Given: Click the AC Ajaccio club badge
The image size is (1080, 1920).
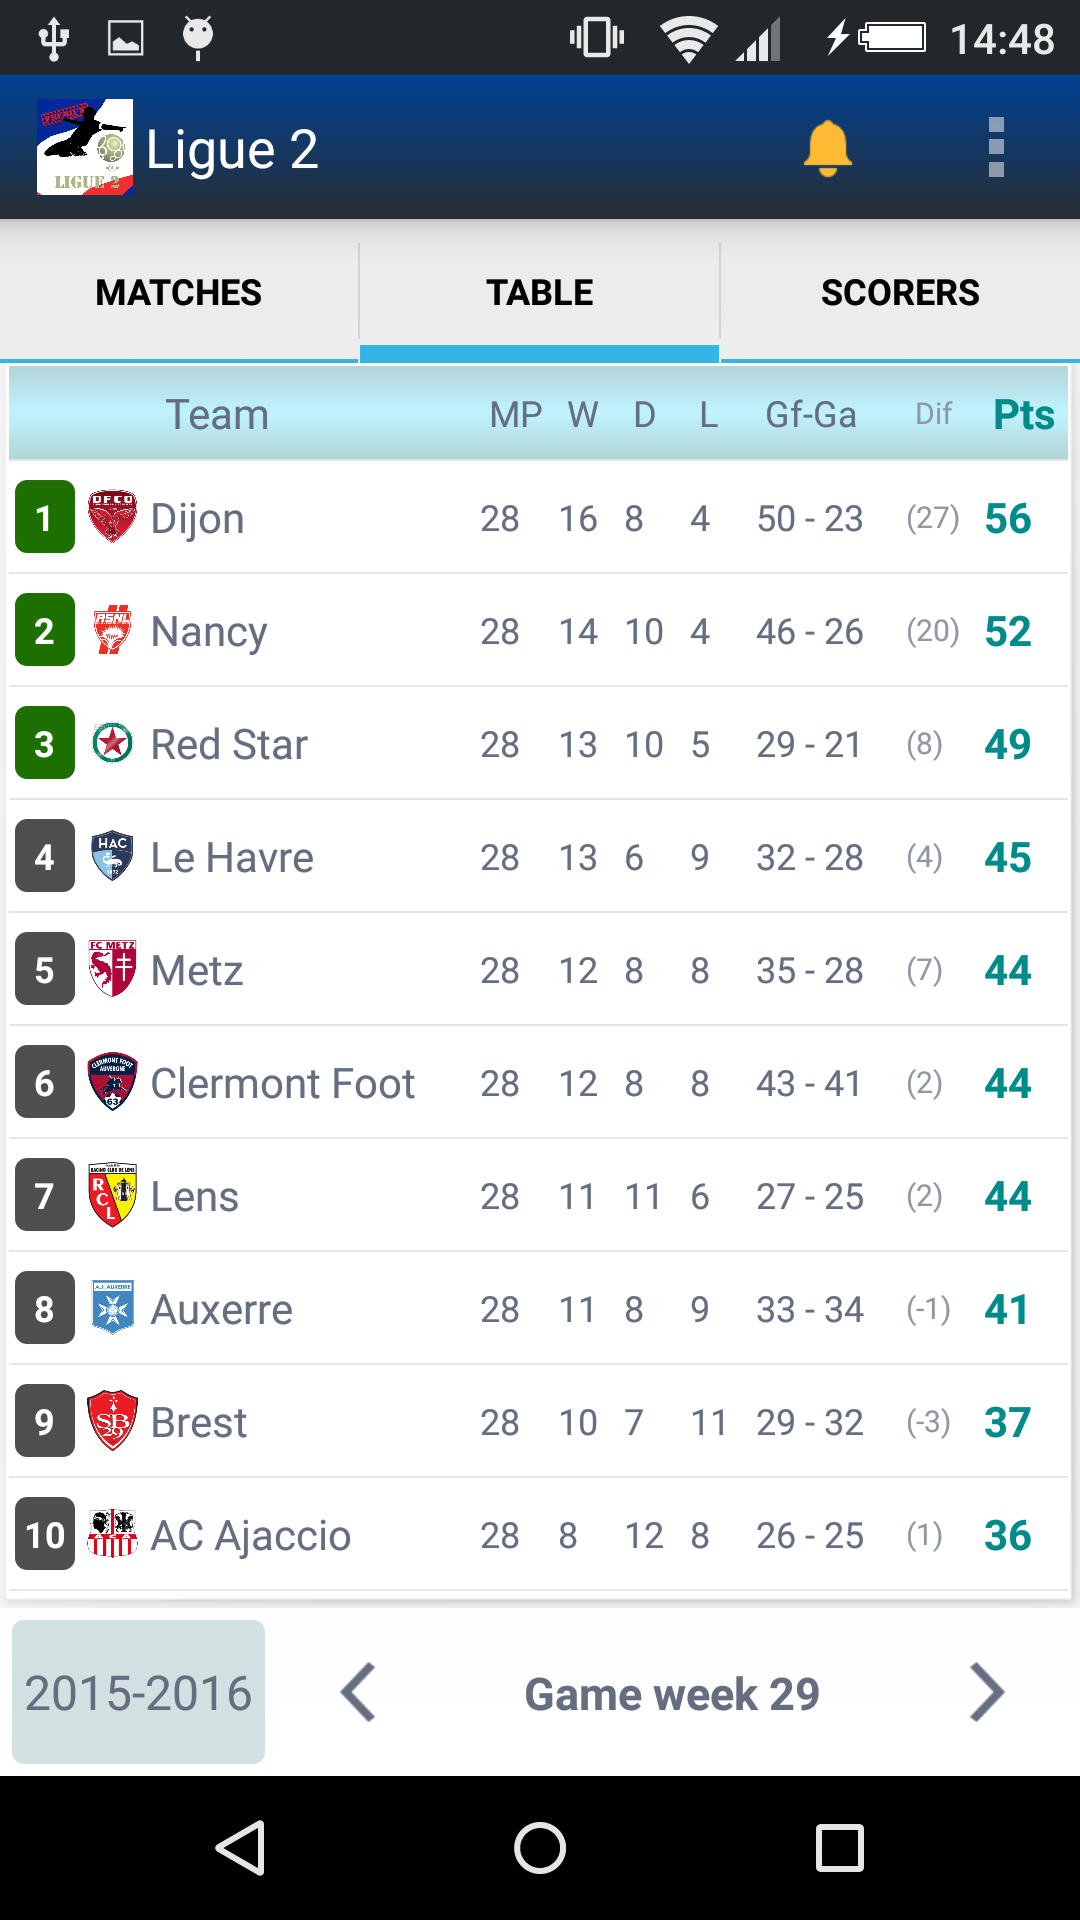Looking at the screenshot, I should pyautogui.click(x=113, y=1534).
